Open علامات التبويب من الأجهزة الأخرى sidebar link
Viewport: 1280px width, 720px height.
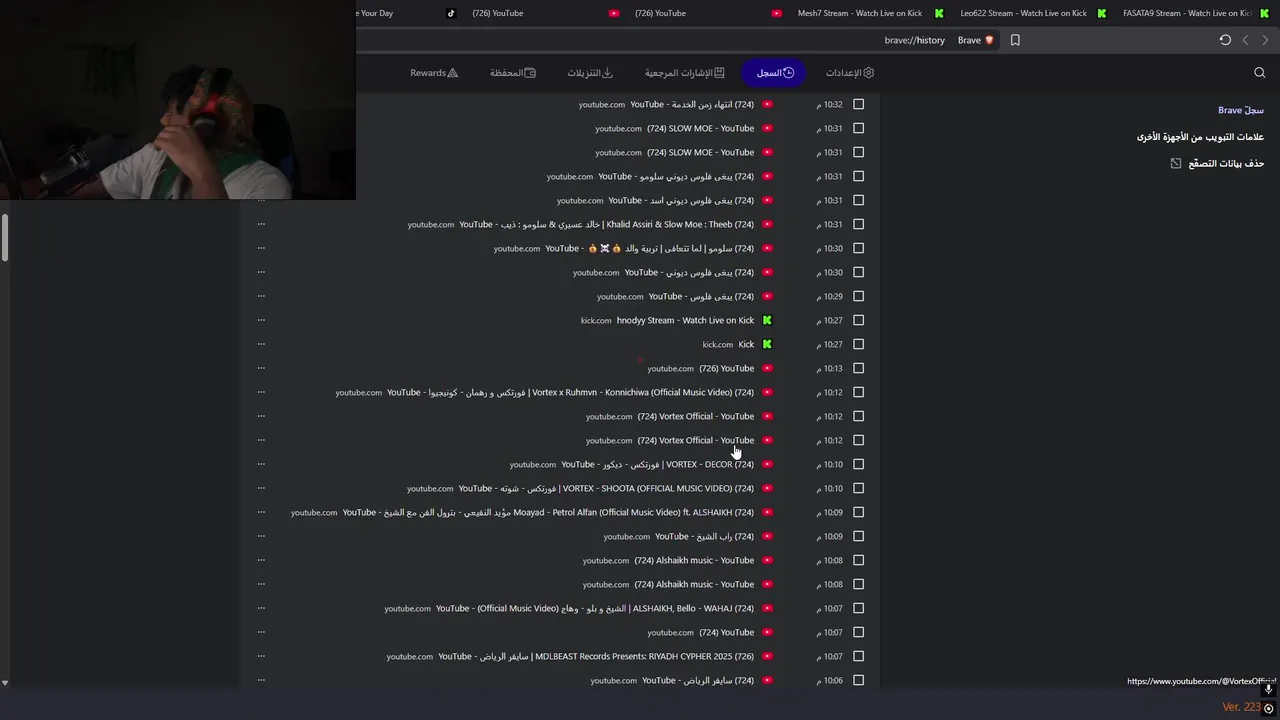1200,136
